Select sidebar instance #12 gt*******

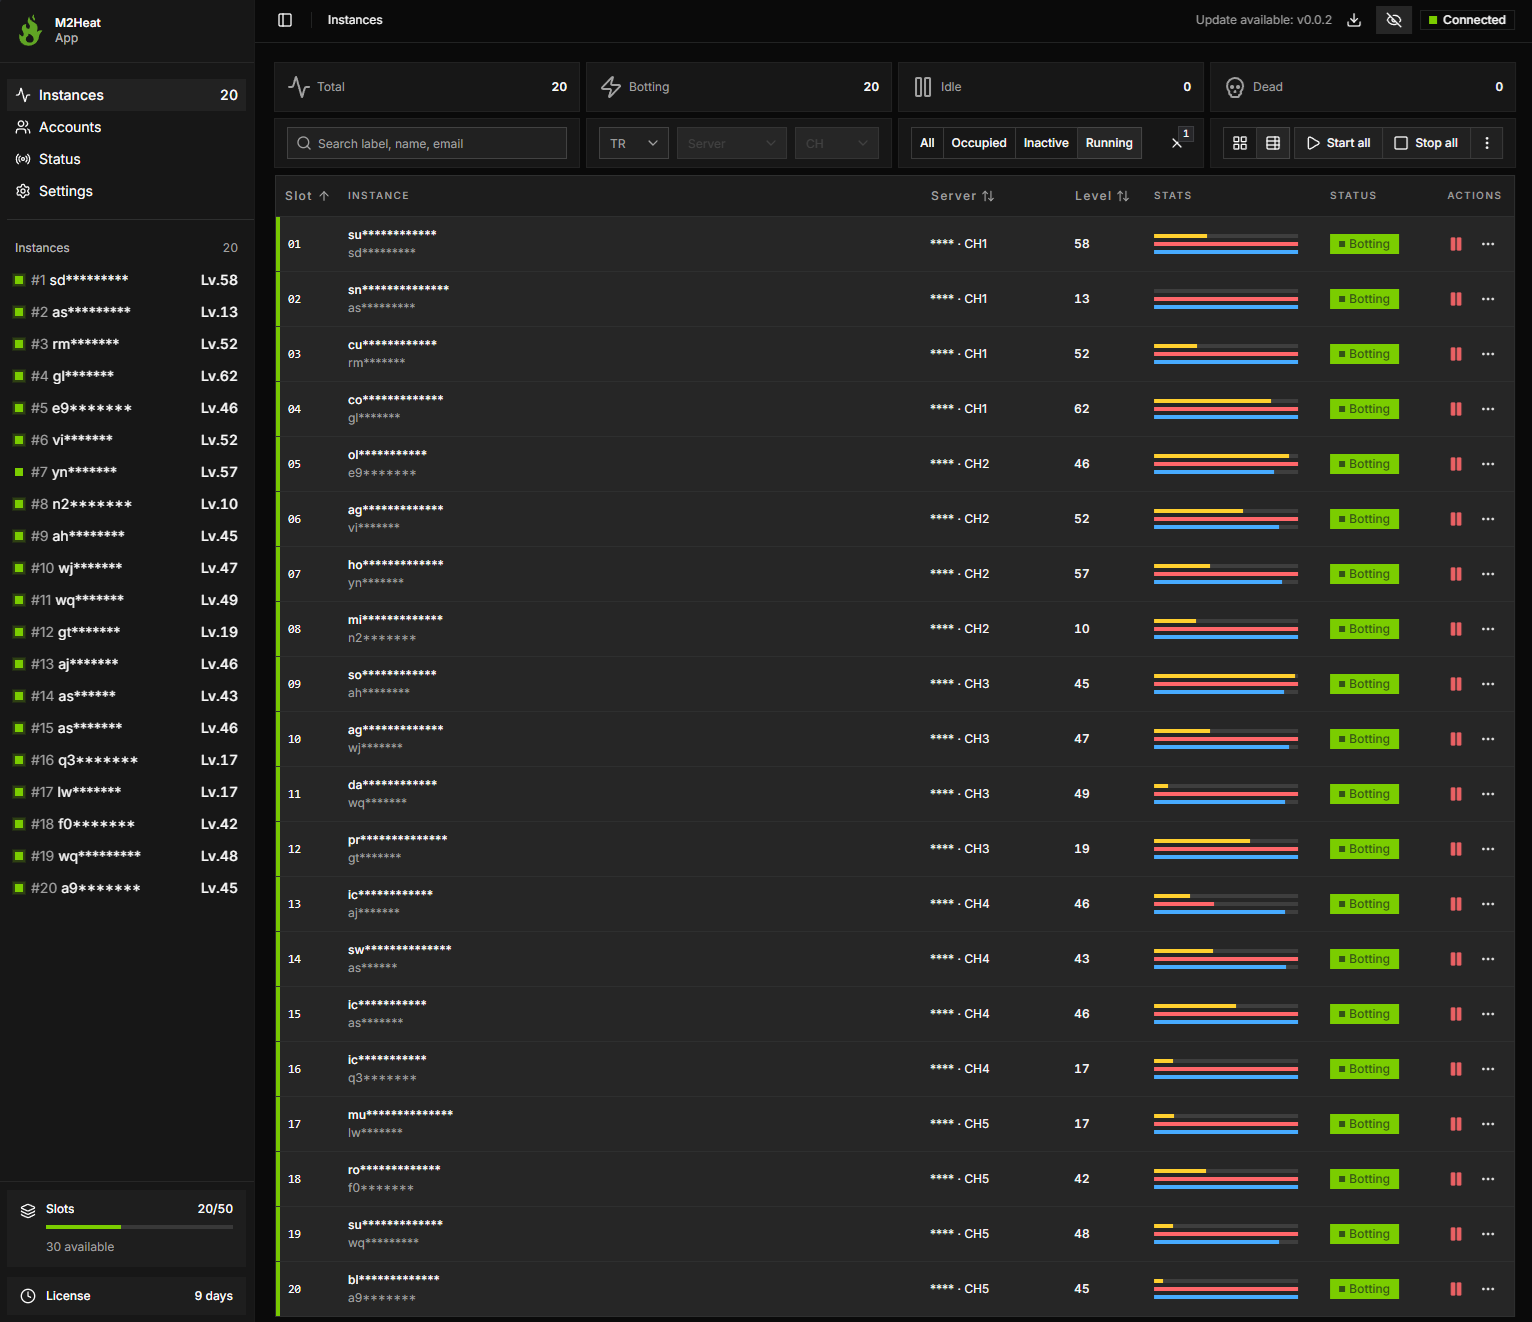[127, 632]
